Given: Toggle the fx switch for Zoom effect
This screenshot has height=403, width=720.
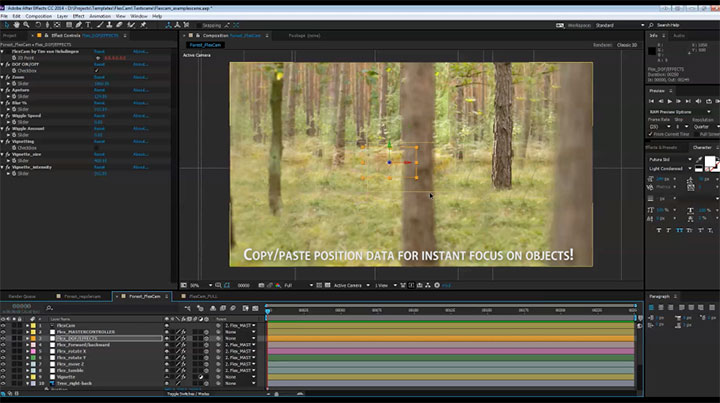Looking at the screenshot, I should tap(8, 77).
